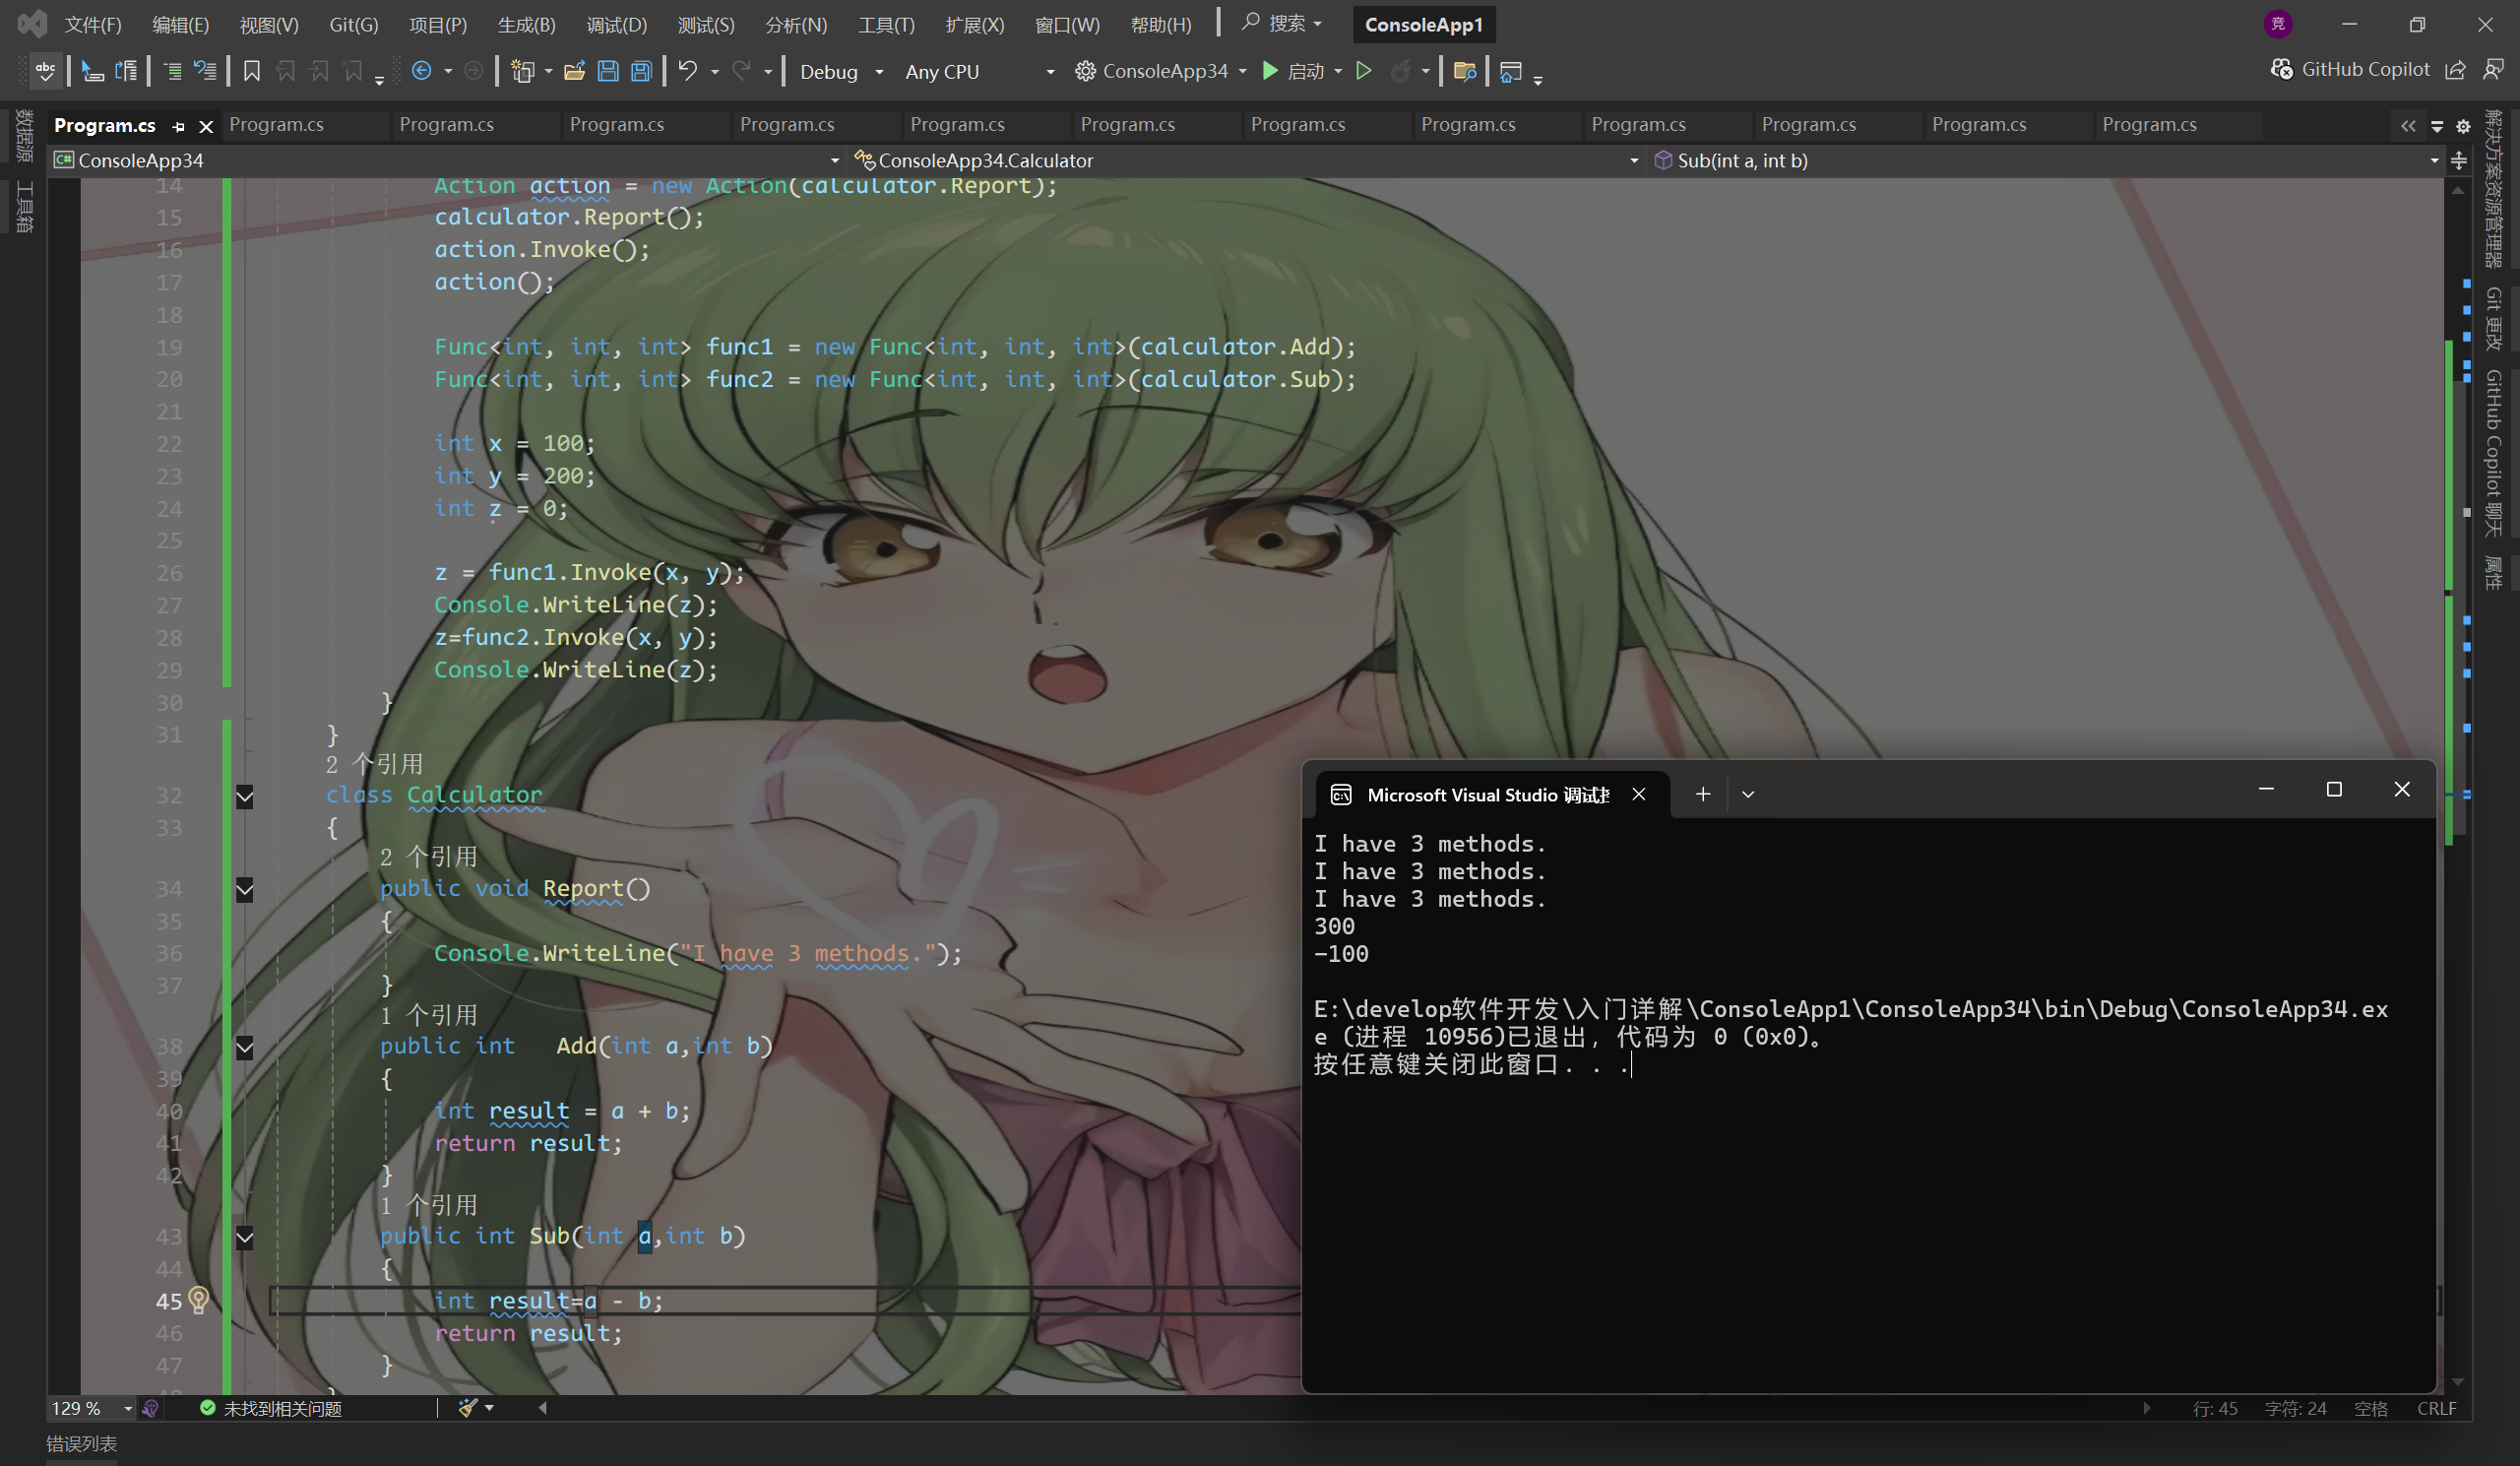Click the 搜索 search box in the title bar
2520x1466 pixels.
pyautogui.click(x=1282, y=23)
